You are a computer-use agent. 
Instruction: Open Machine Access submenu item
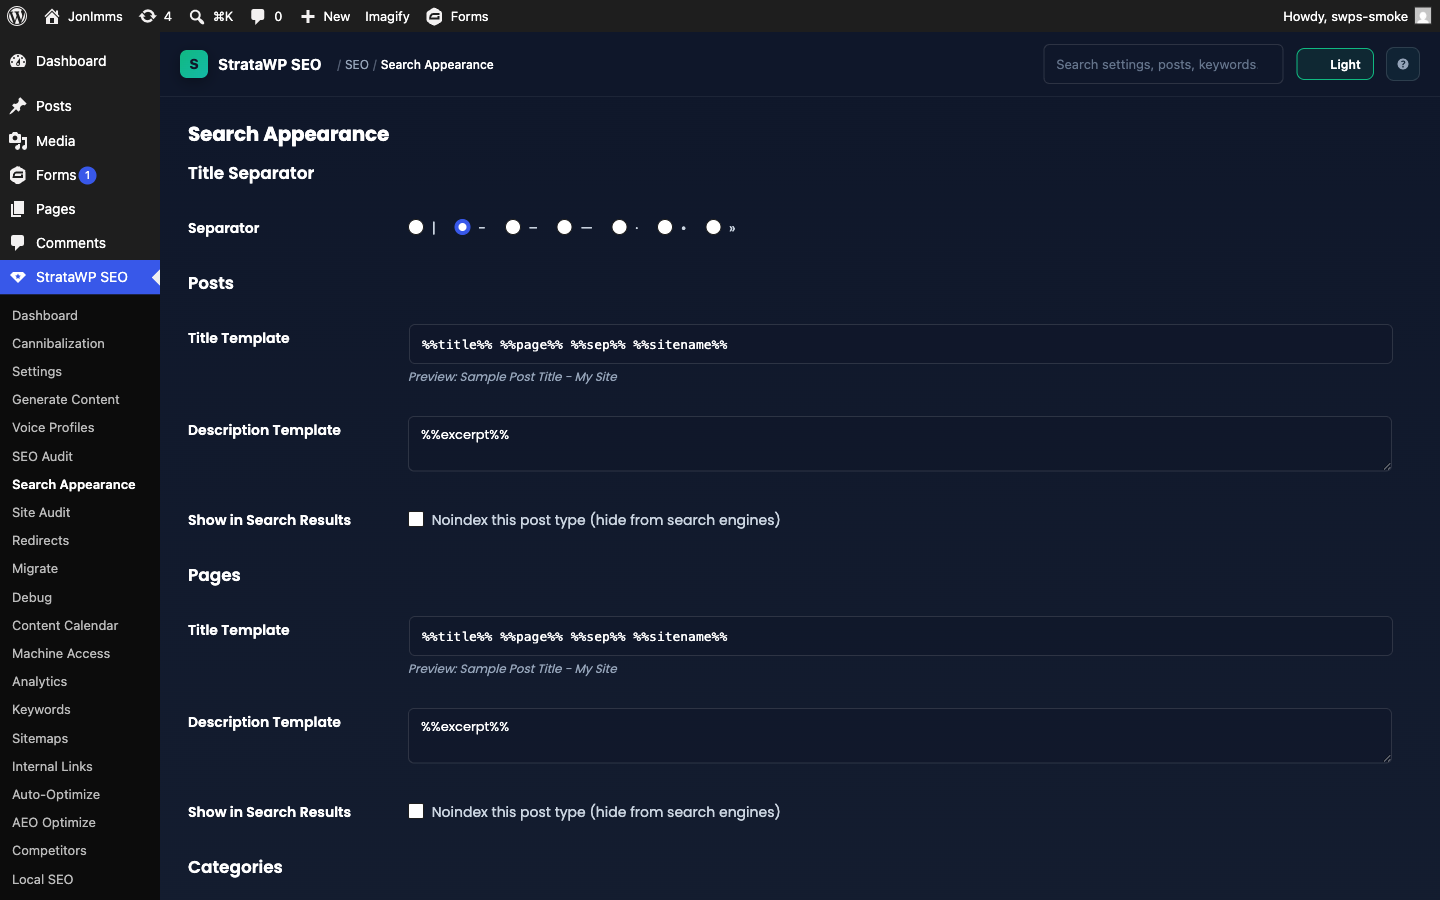[61, 653]
